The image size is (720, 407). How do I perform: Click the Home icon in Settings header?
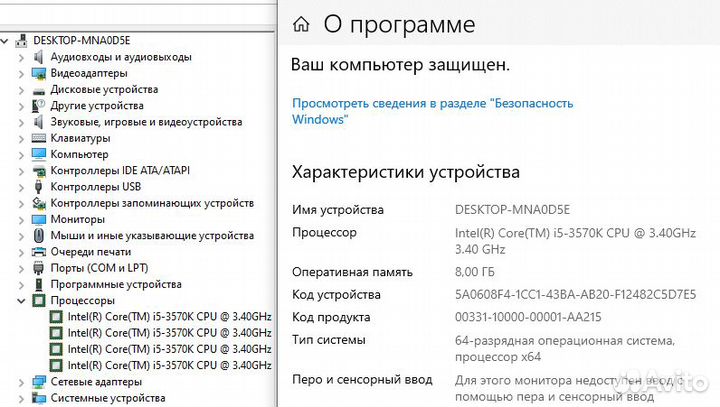pos(301,24)
